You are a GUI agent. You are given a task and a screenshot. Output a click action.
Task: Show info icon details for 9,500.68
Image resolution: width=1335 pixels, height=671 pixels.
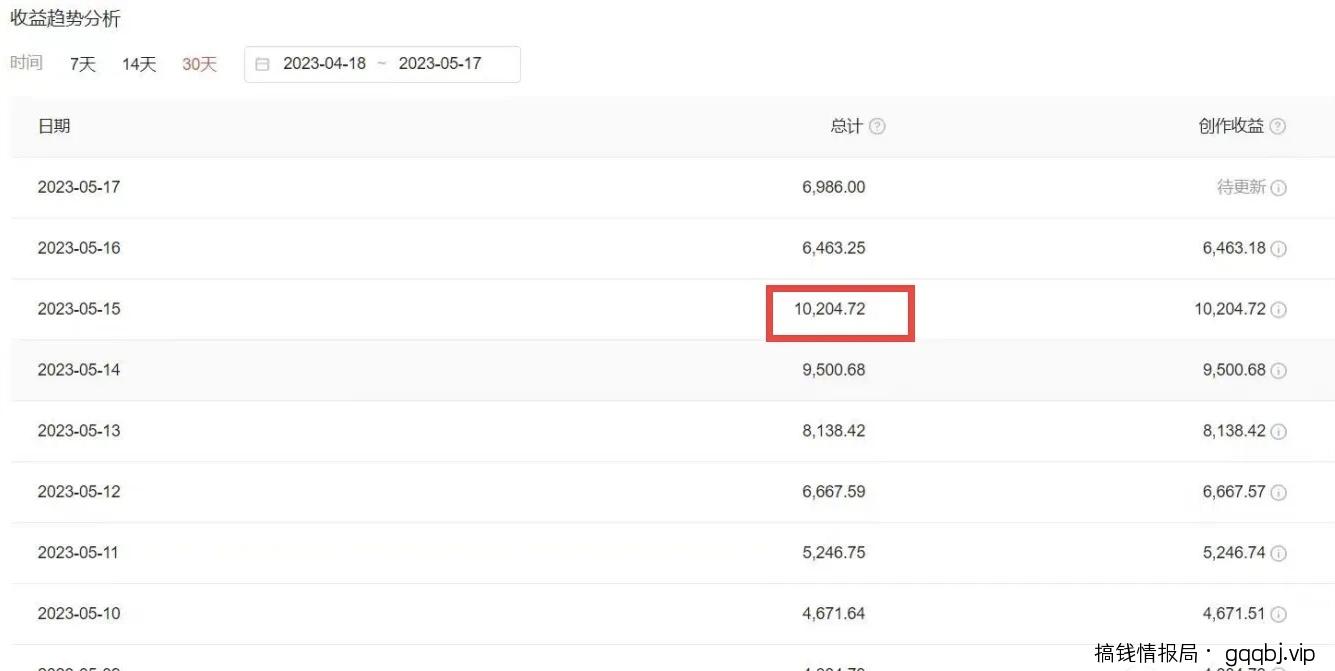[1278, 371]
